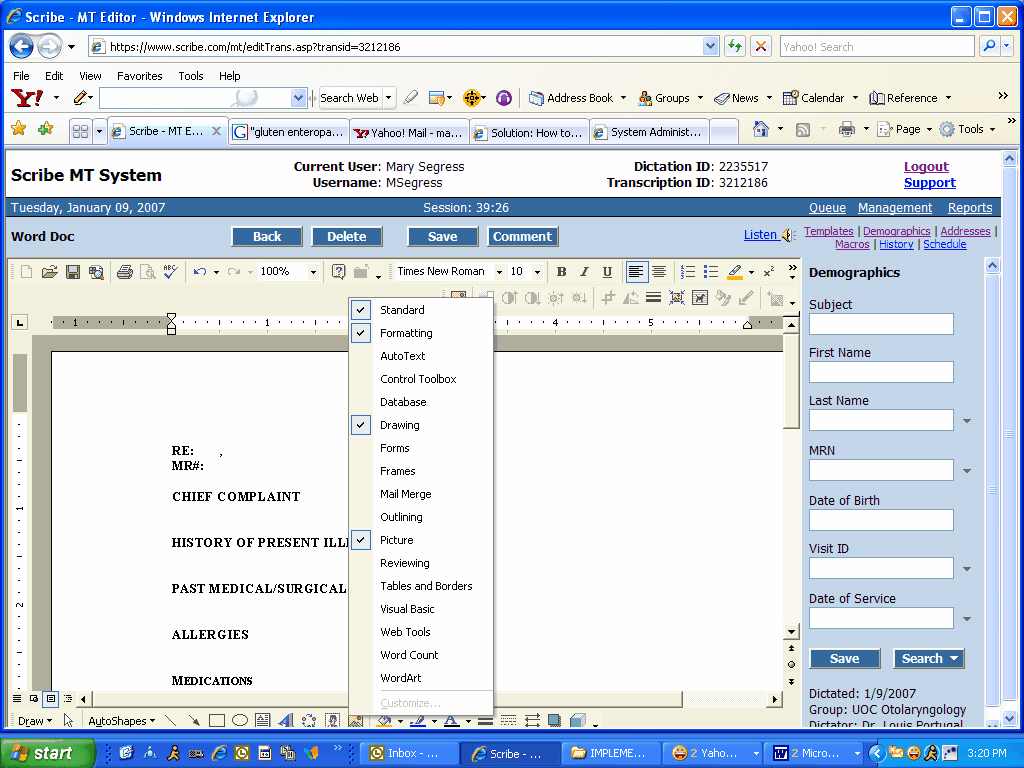Click the Undo arrow icon
Image resolution: width=1024 pixels, height=768 pixels.
[200, 272]
